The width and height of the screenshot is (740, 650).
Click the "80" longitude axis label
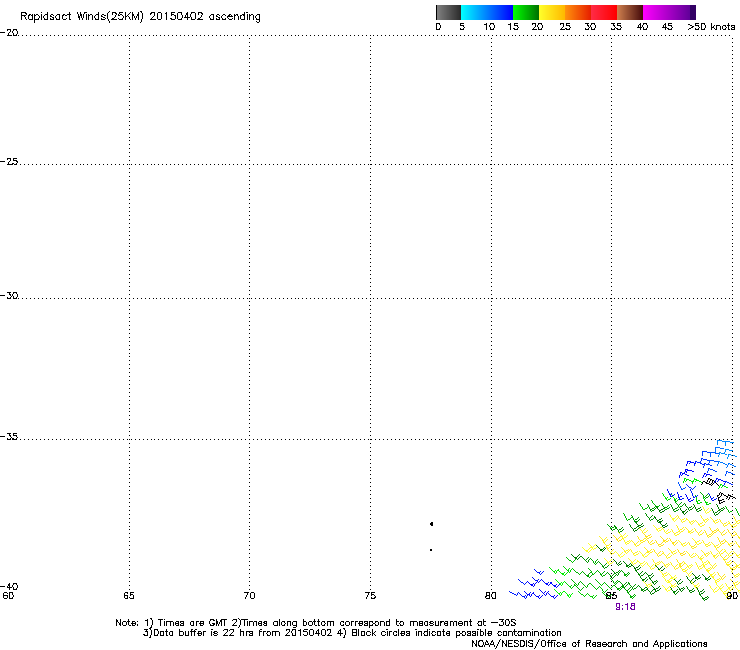tap(491, 596)
